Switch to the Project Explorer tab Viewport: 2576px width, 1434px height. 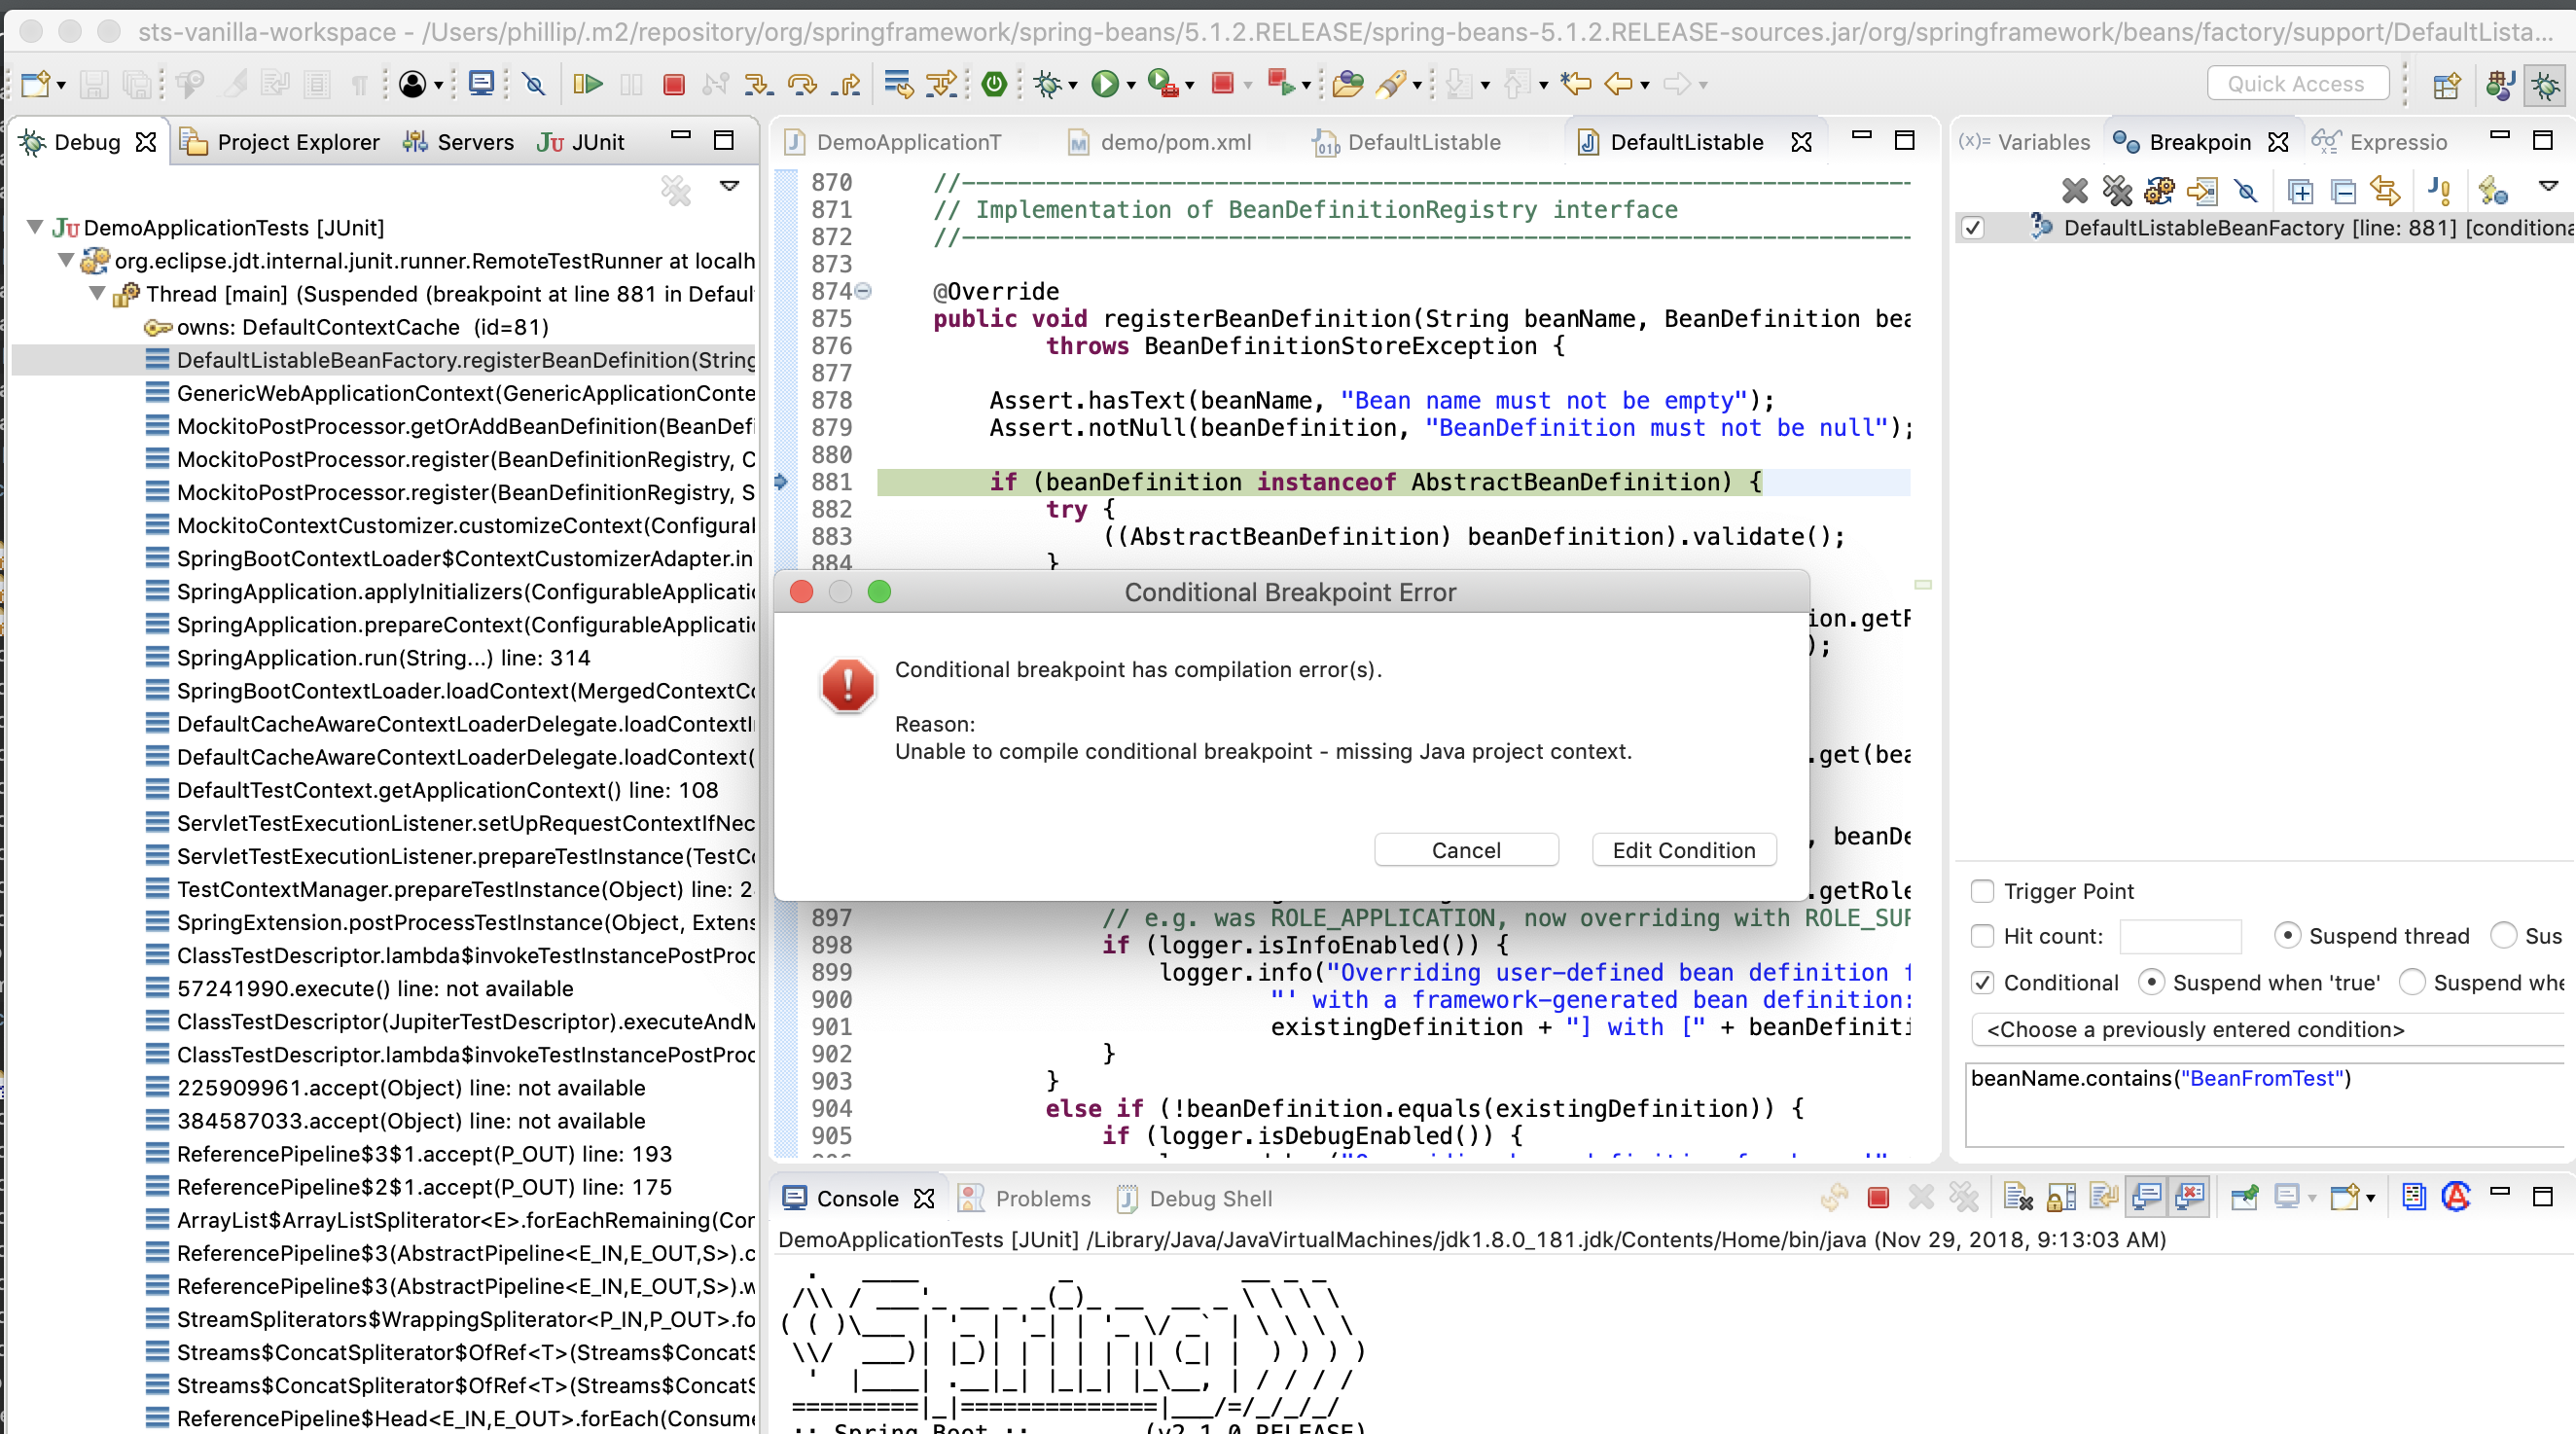[280, 142]
